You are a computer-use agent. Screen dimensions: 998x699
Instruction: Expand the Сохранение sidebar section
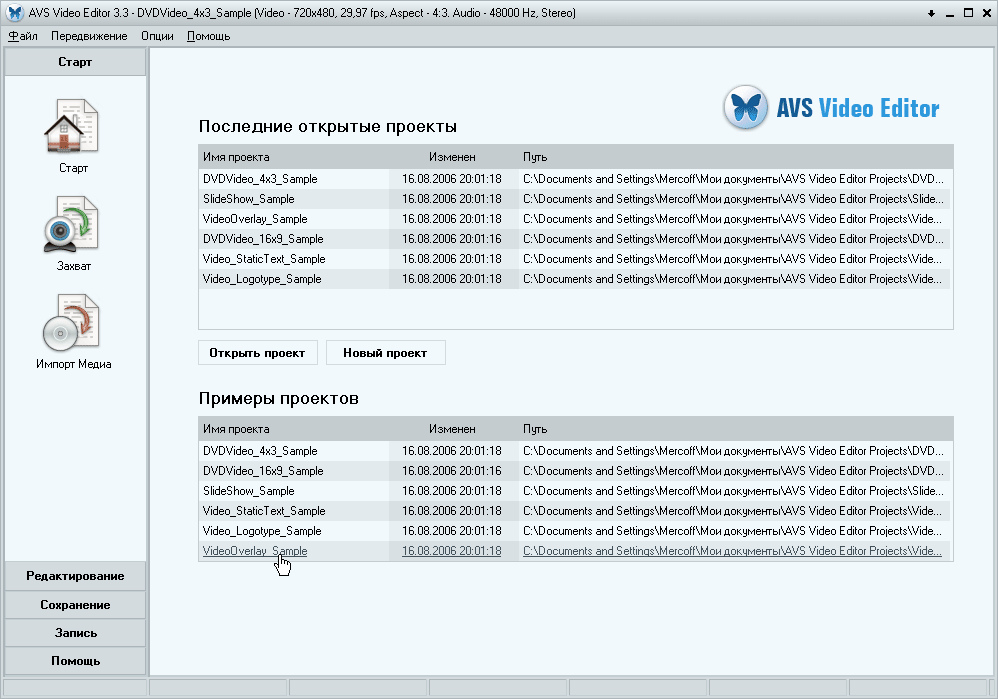click(75, 605)
